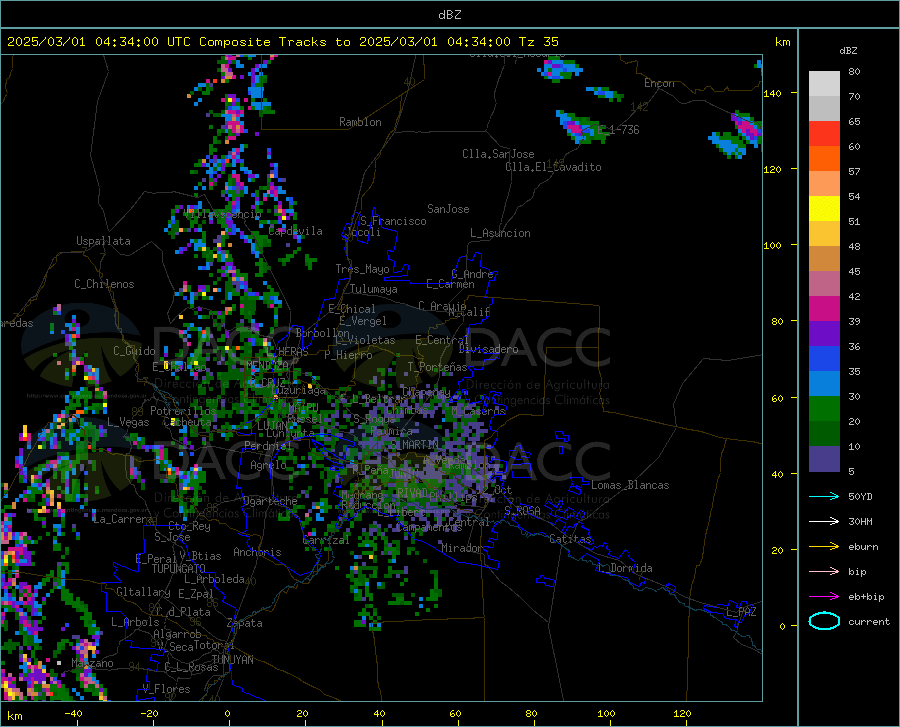Click the Mirador map label
Viewport: 900px width, 727px height.
(x=461, y=548)
